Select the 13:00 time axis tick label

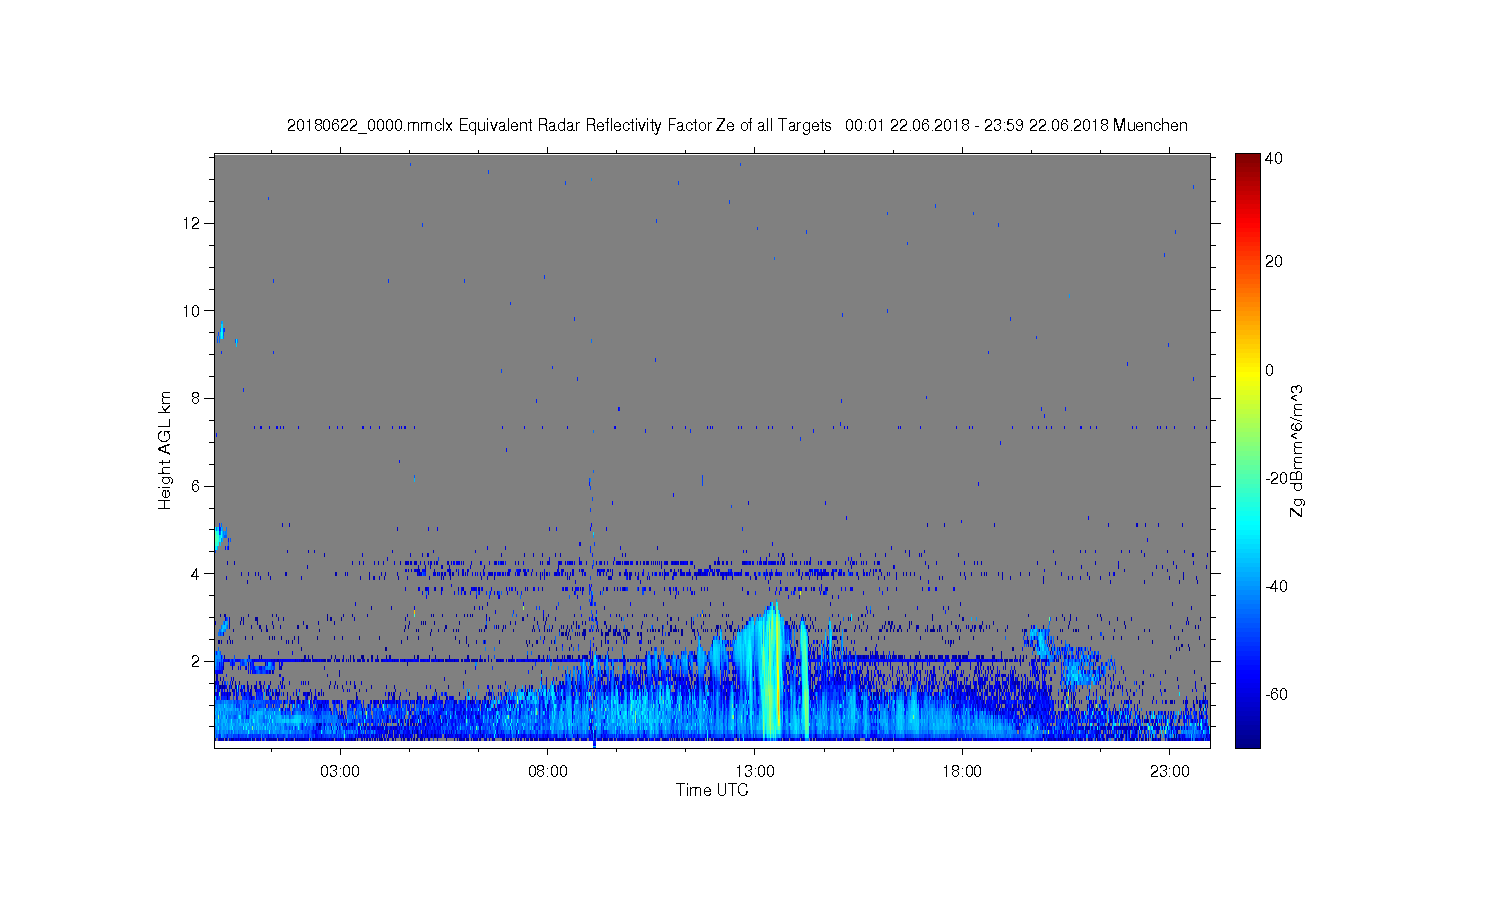pyautogui.click(x=755, y=772)
